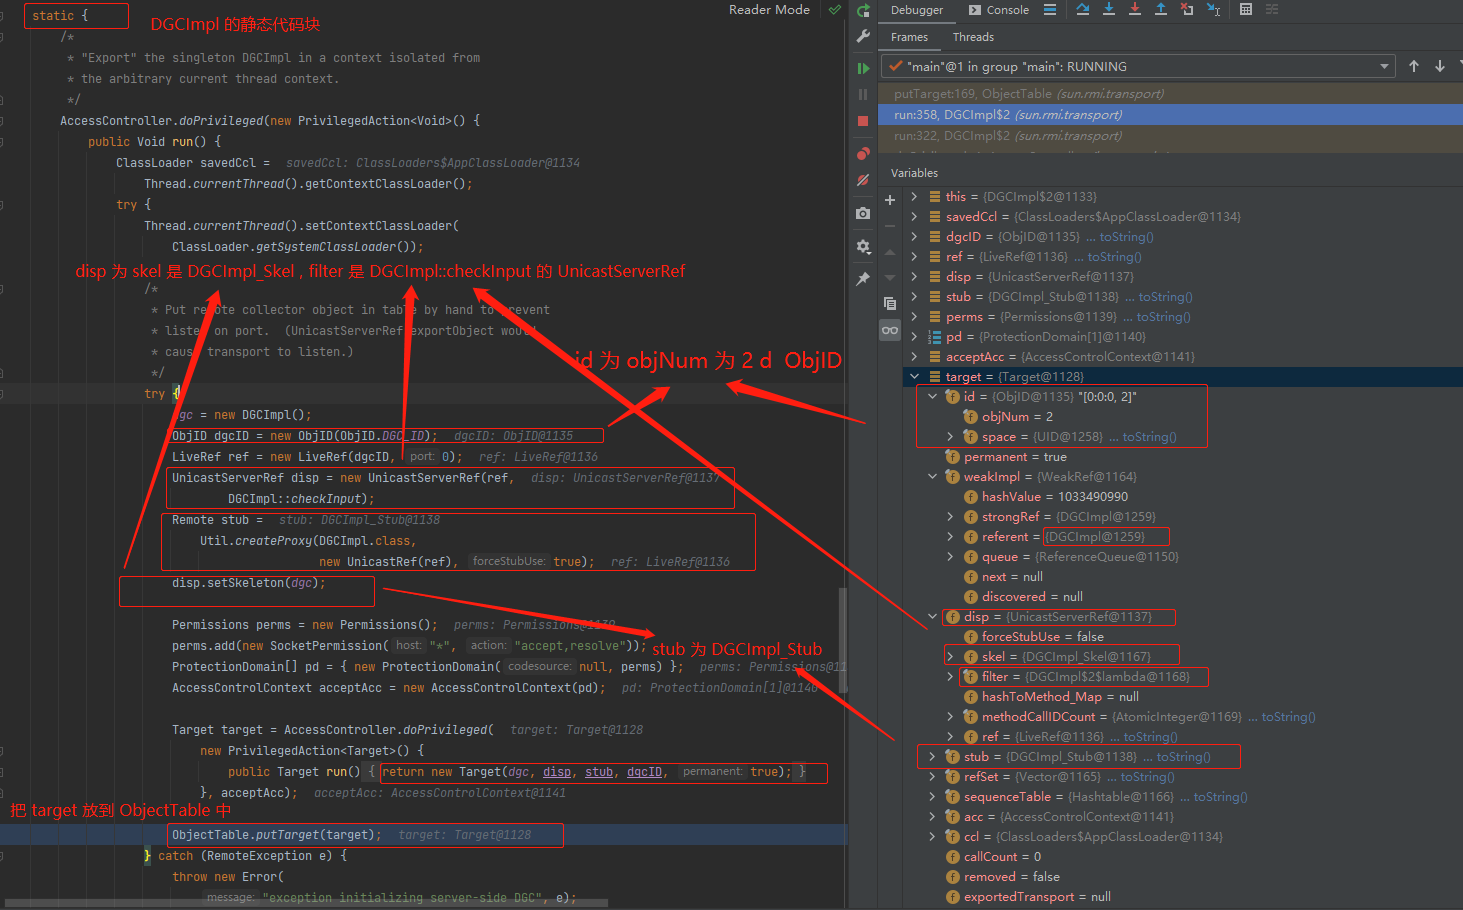Open the Threads tab
1463x910 pixels.
tap(973, 37)
